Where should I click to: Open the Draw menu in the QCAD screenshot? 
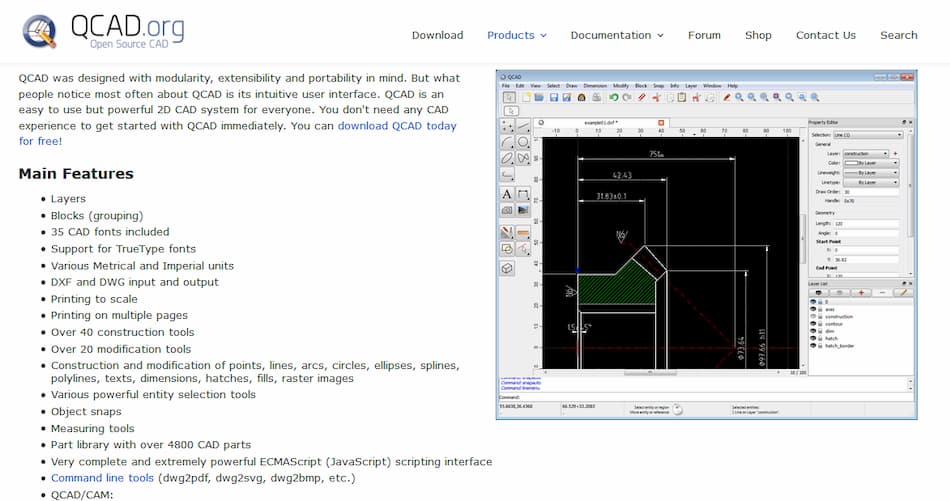pos(571,85)
